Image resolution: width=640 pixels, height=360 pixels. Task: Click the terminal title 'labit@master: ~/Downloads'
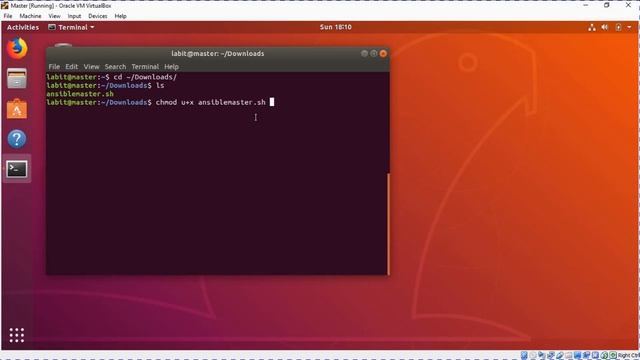[218, 53]
